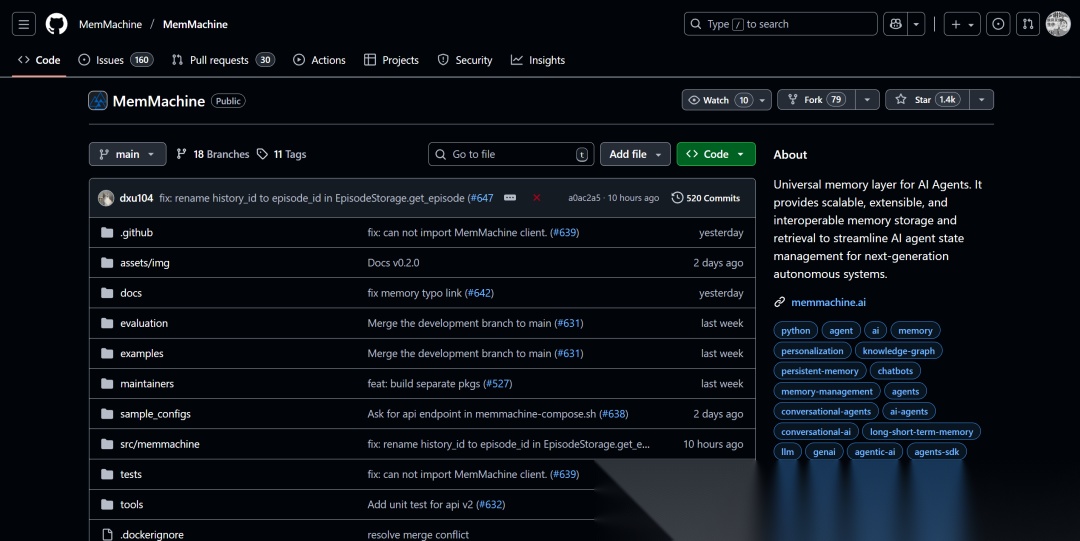Click the branch icon beside 18 Branches

(181, 154)
